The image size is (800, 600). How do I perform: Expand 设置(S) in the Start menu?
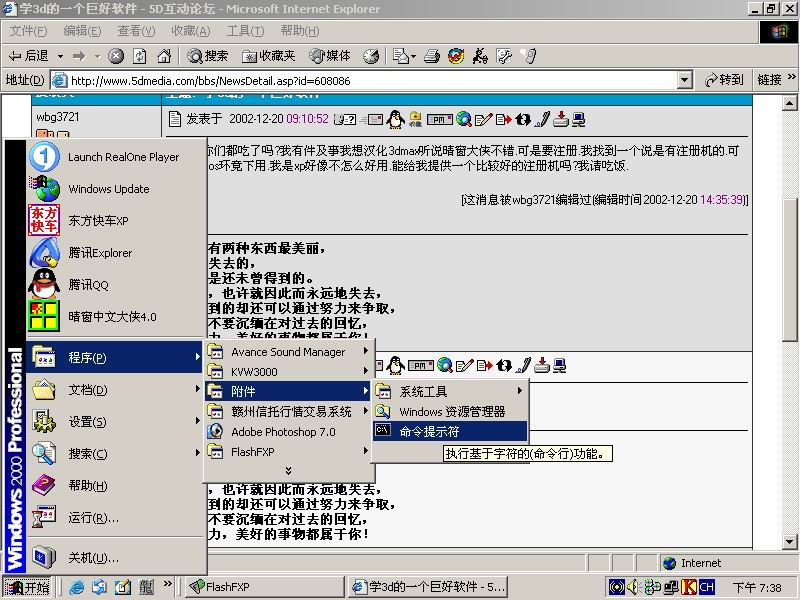point(116,421)
